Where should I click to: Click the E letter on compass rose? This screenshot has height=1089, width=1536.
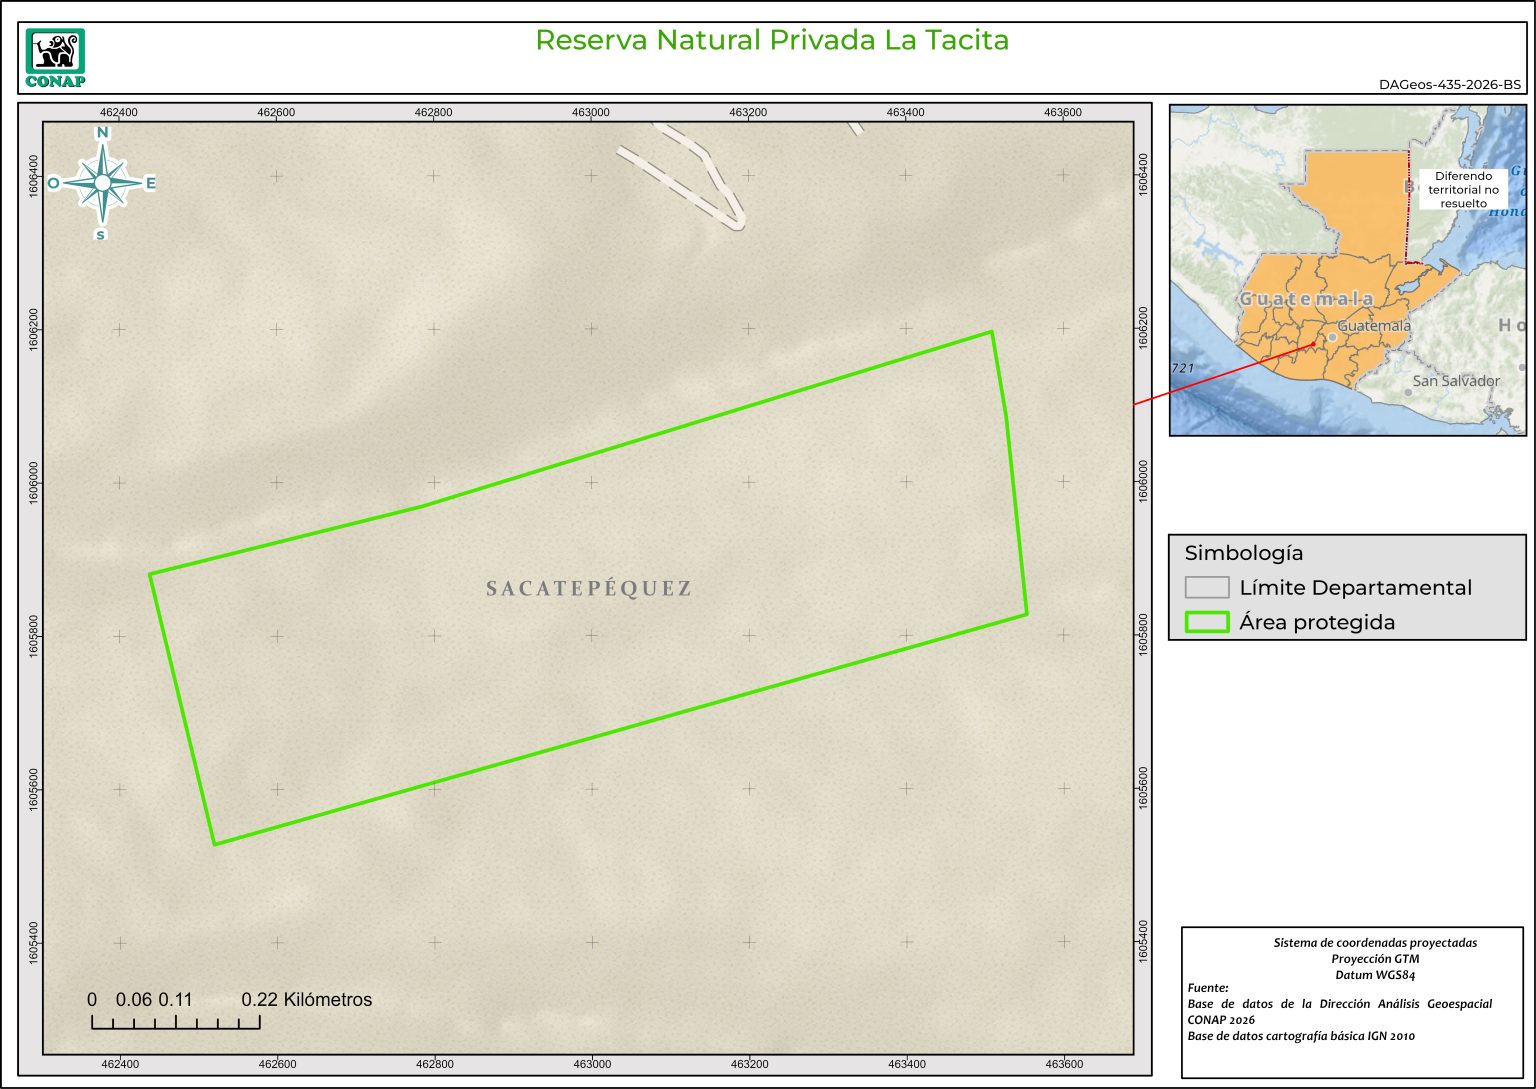coord(151,183)
